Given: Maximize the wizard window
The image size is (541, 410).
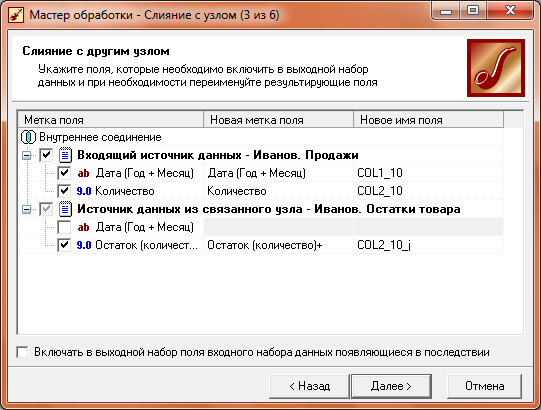Looking at the screenshot, I should click(x=472, y=11).
